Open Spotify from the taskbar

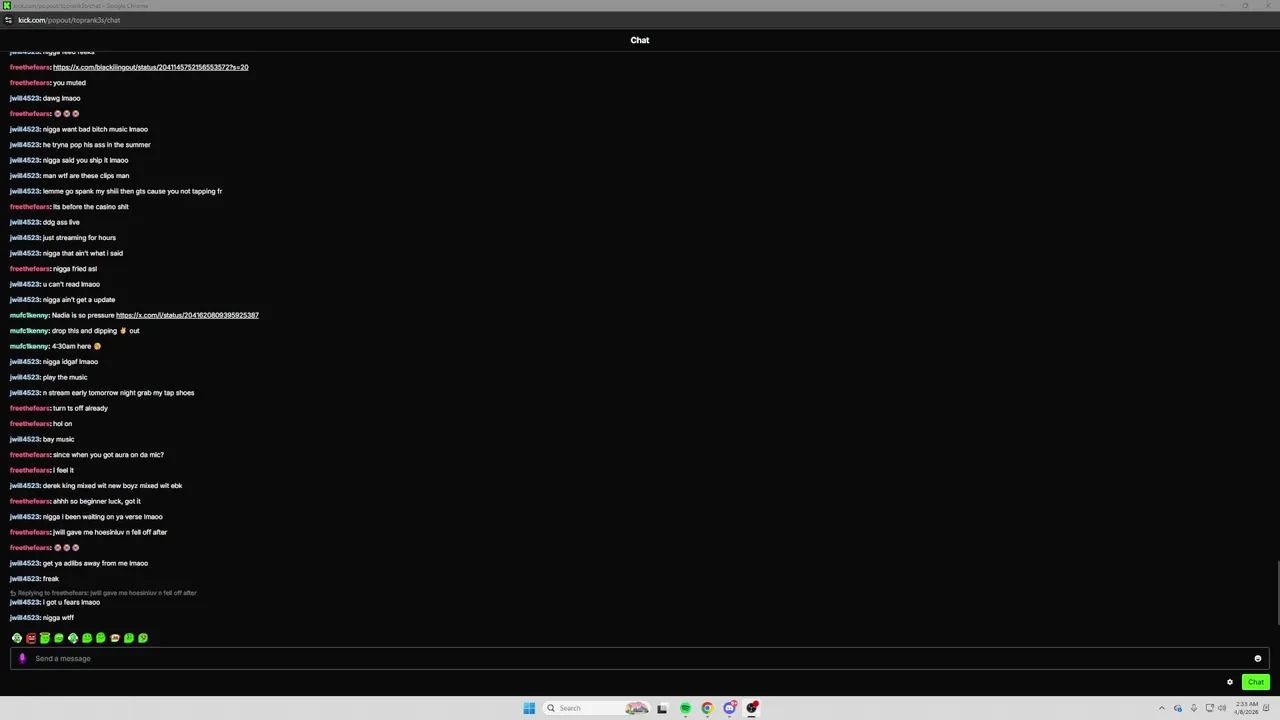coord(685,708)
